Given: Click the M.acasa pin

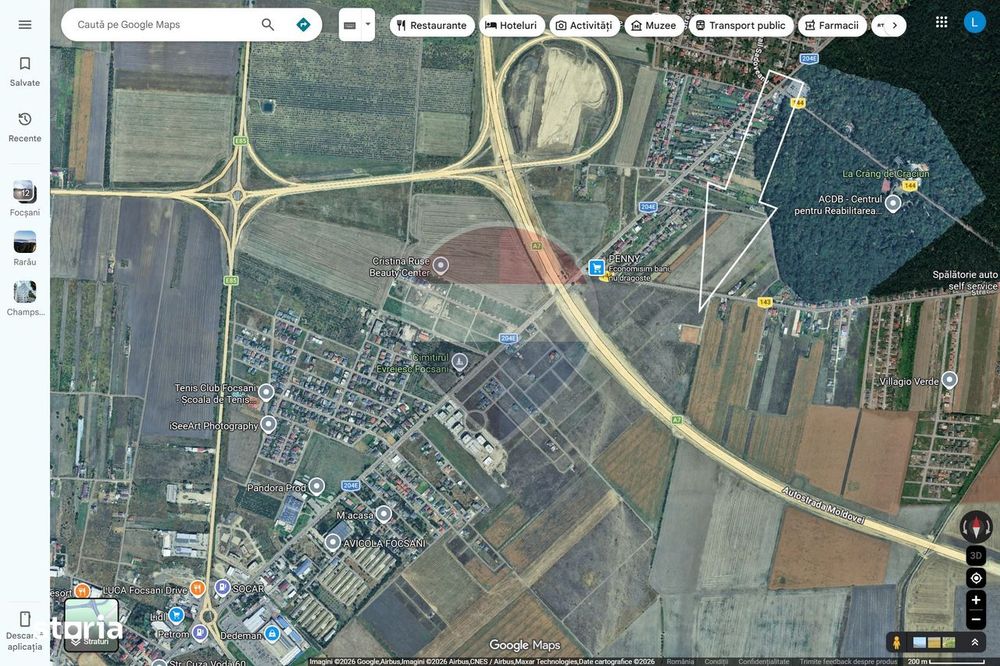Looking at the screenshot, I should point(383,514).
